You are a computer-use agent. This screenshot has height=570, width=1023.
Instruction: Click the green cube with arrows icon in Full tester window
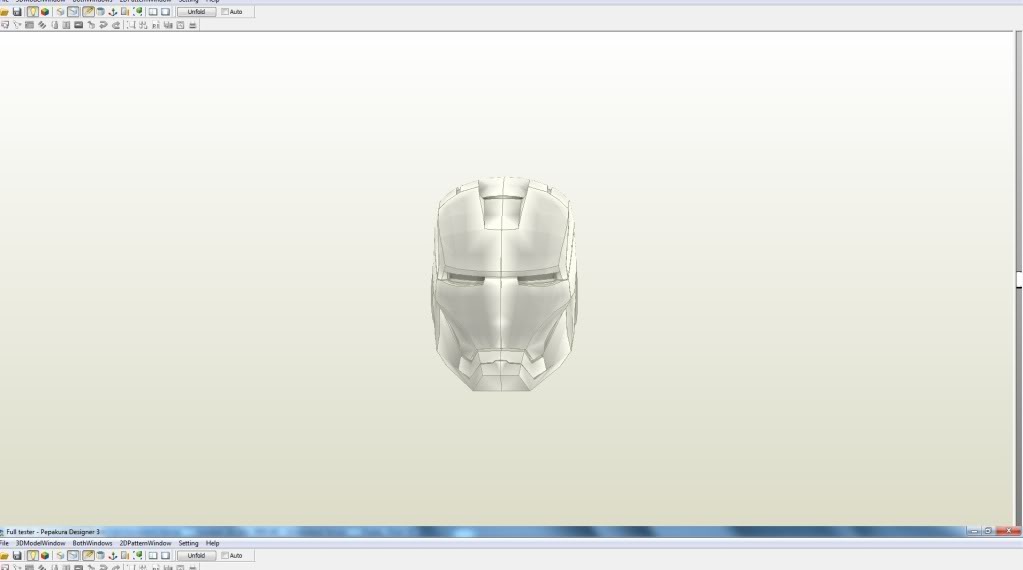click(138, 556)
